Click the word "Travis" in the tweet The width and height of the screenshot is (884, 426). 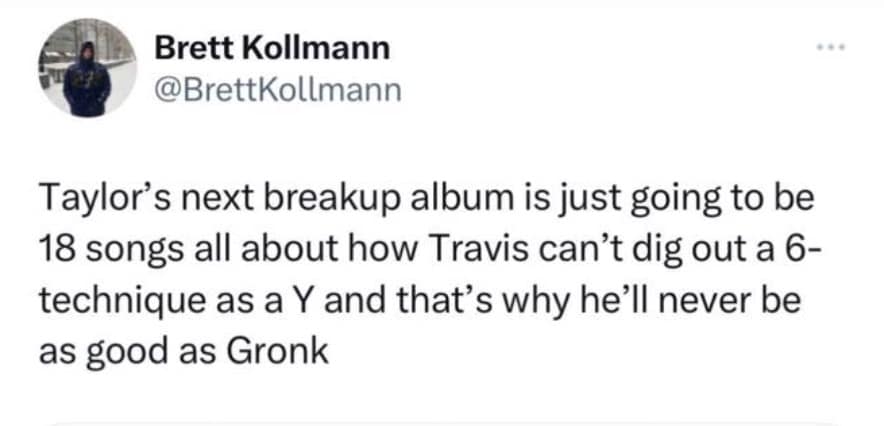point(480,246)
